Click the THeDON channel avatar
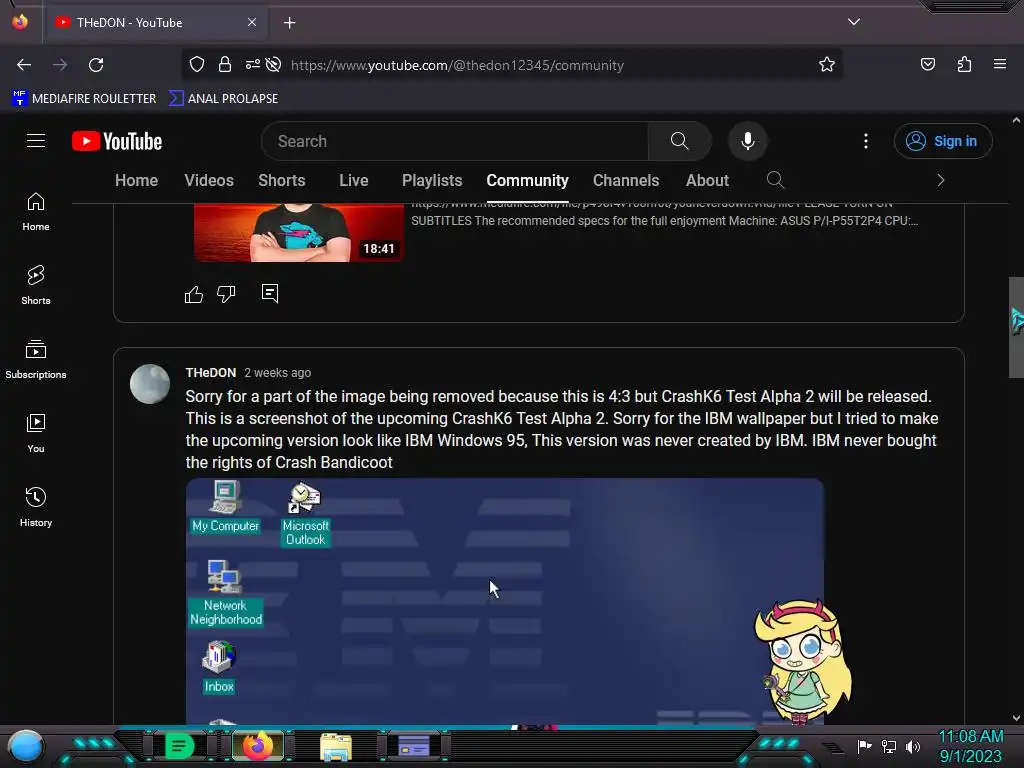This screenshot has height=768, width=1024. click(150, 384)
